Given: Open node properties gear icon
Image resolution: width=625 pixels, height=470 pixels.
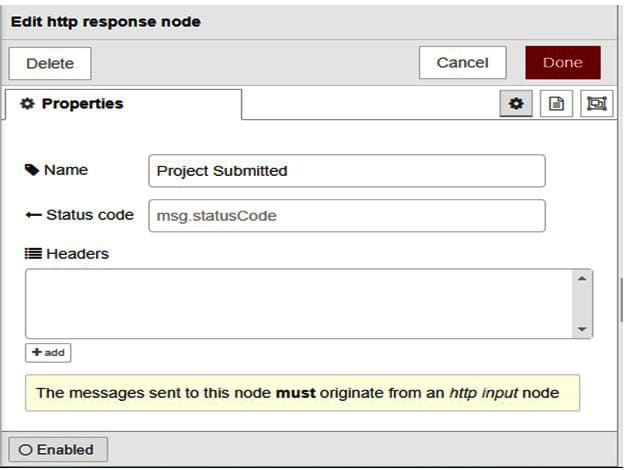Looking at the screenshot, I should 516,104.
